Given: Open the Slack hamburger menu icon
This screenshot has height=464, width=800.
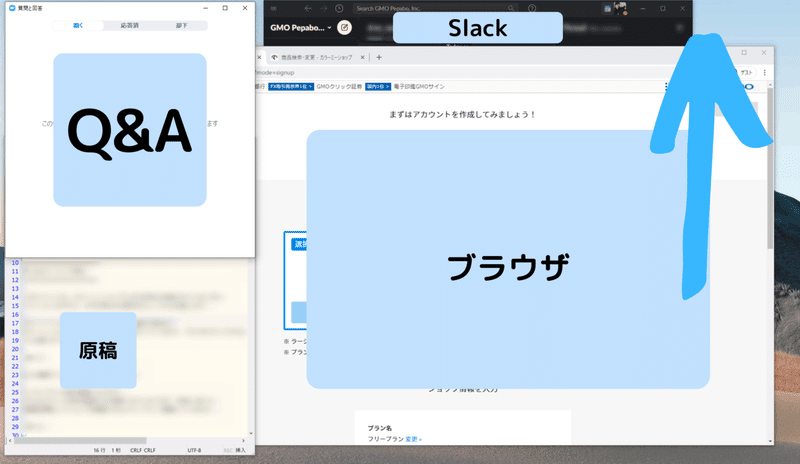Looking at the screenshot, I should (x=273, y=9).
